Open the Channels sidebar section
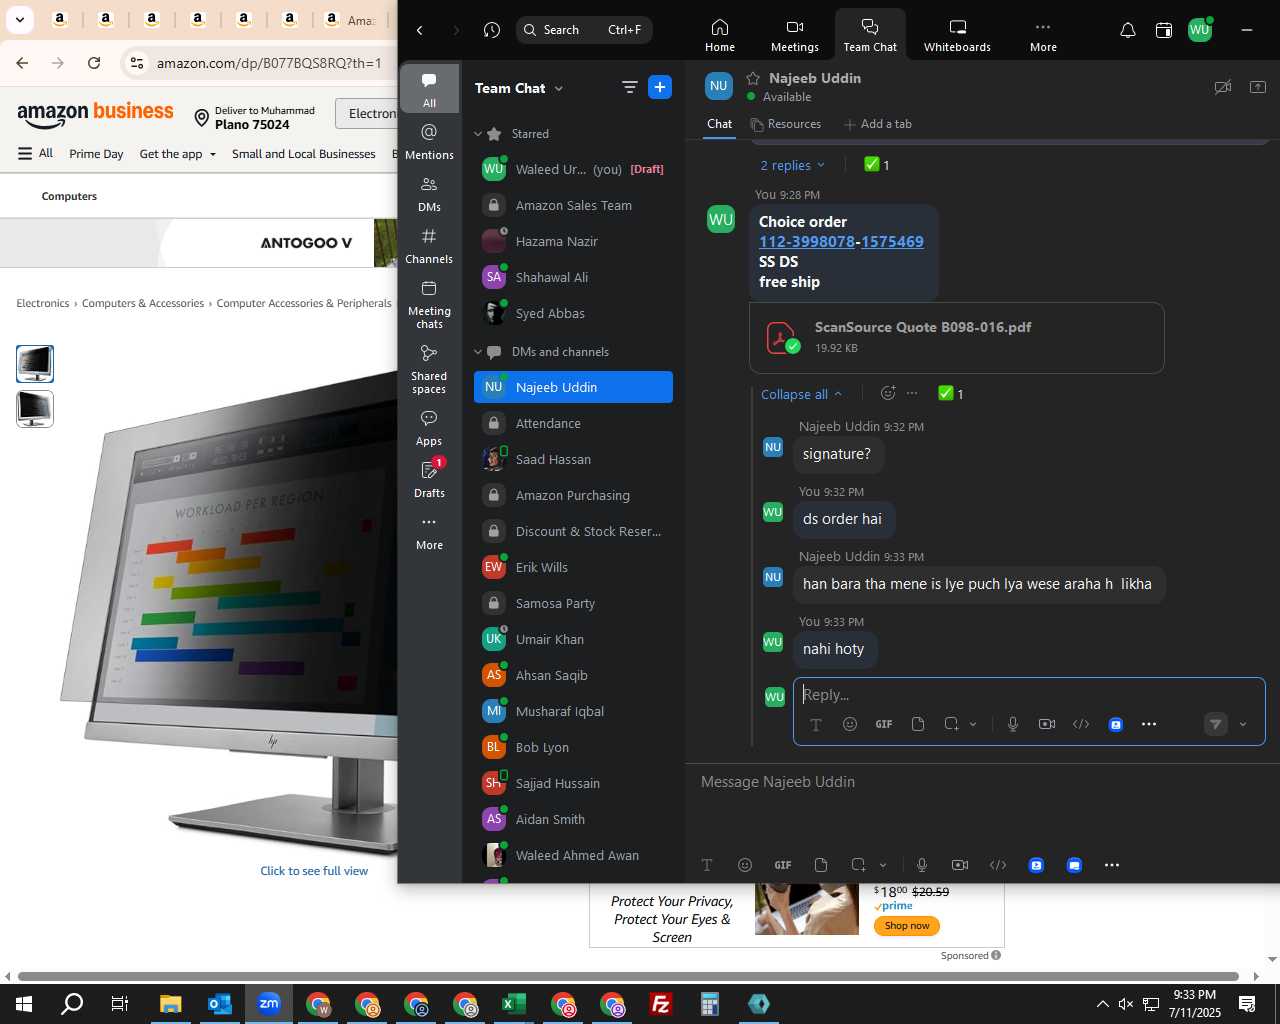1280x1024 pixels. pyautogui.click(x=429, y=246)
